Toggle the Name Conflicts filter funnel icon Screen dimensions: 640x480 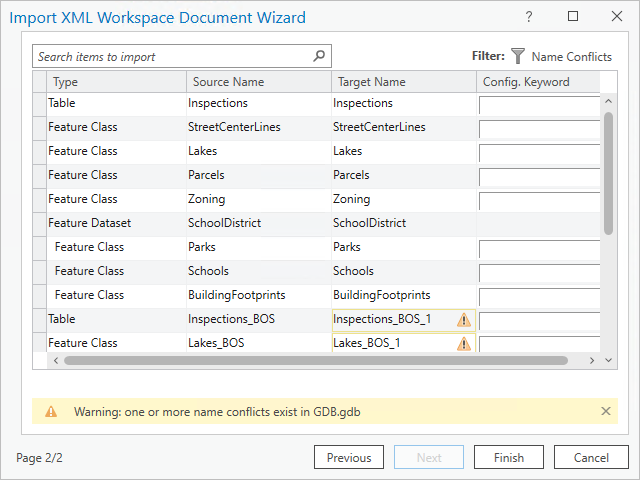point(518,57)
